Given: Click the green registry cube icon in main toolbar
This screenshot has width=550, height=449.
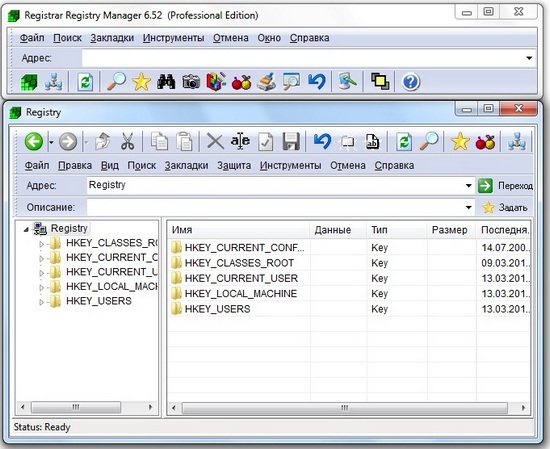Looking at the screenshot, I should pos(29,82).
